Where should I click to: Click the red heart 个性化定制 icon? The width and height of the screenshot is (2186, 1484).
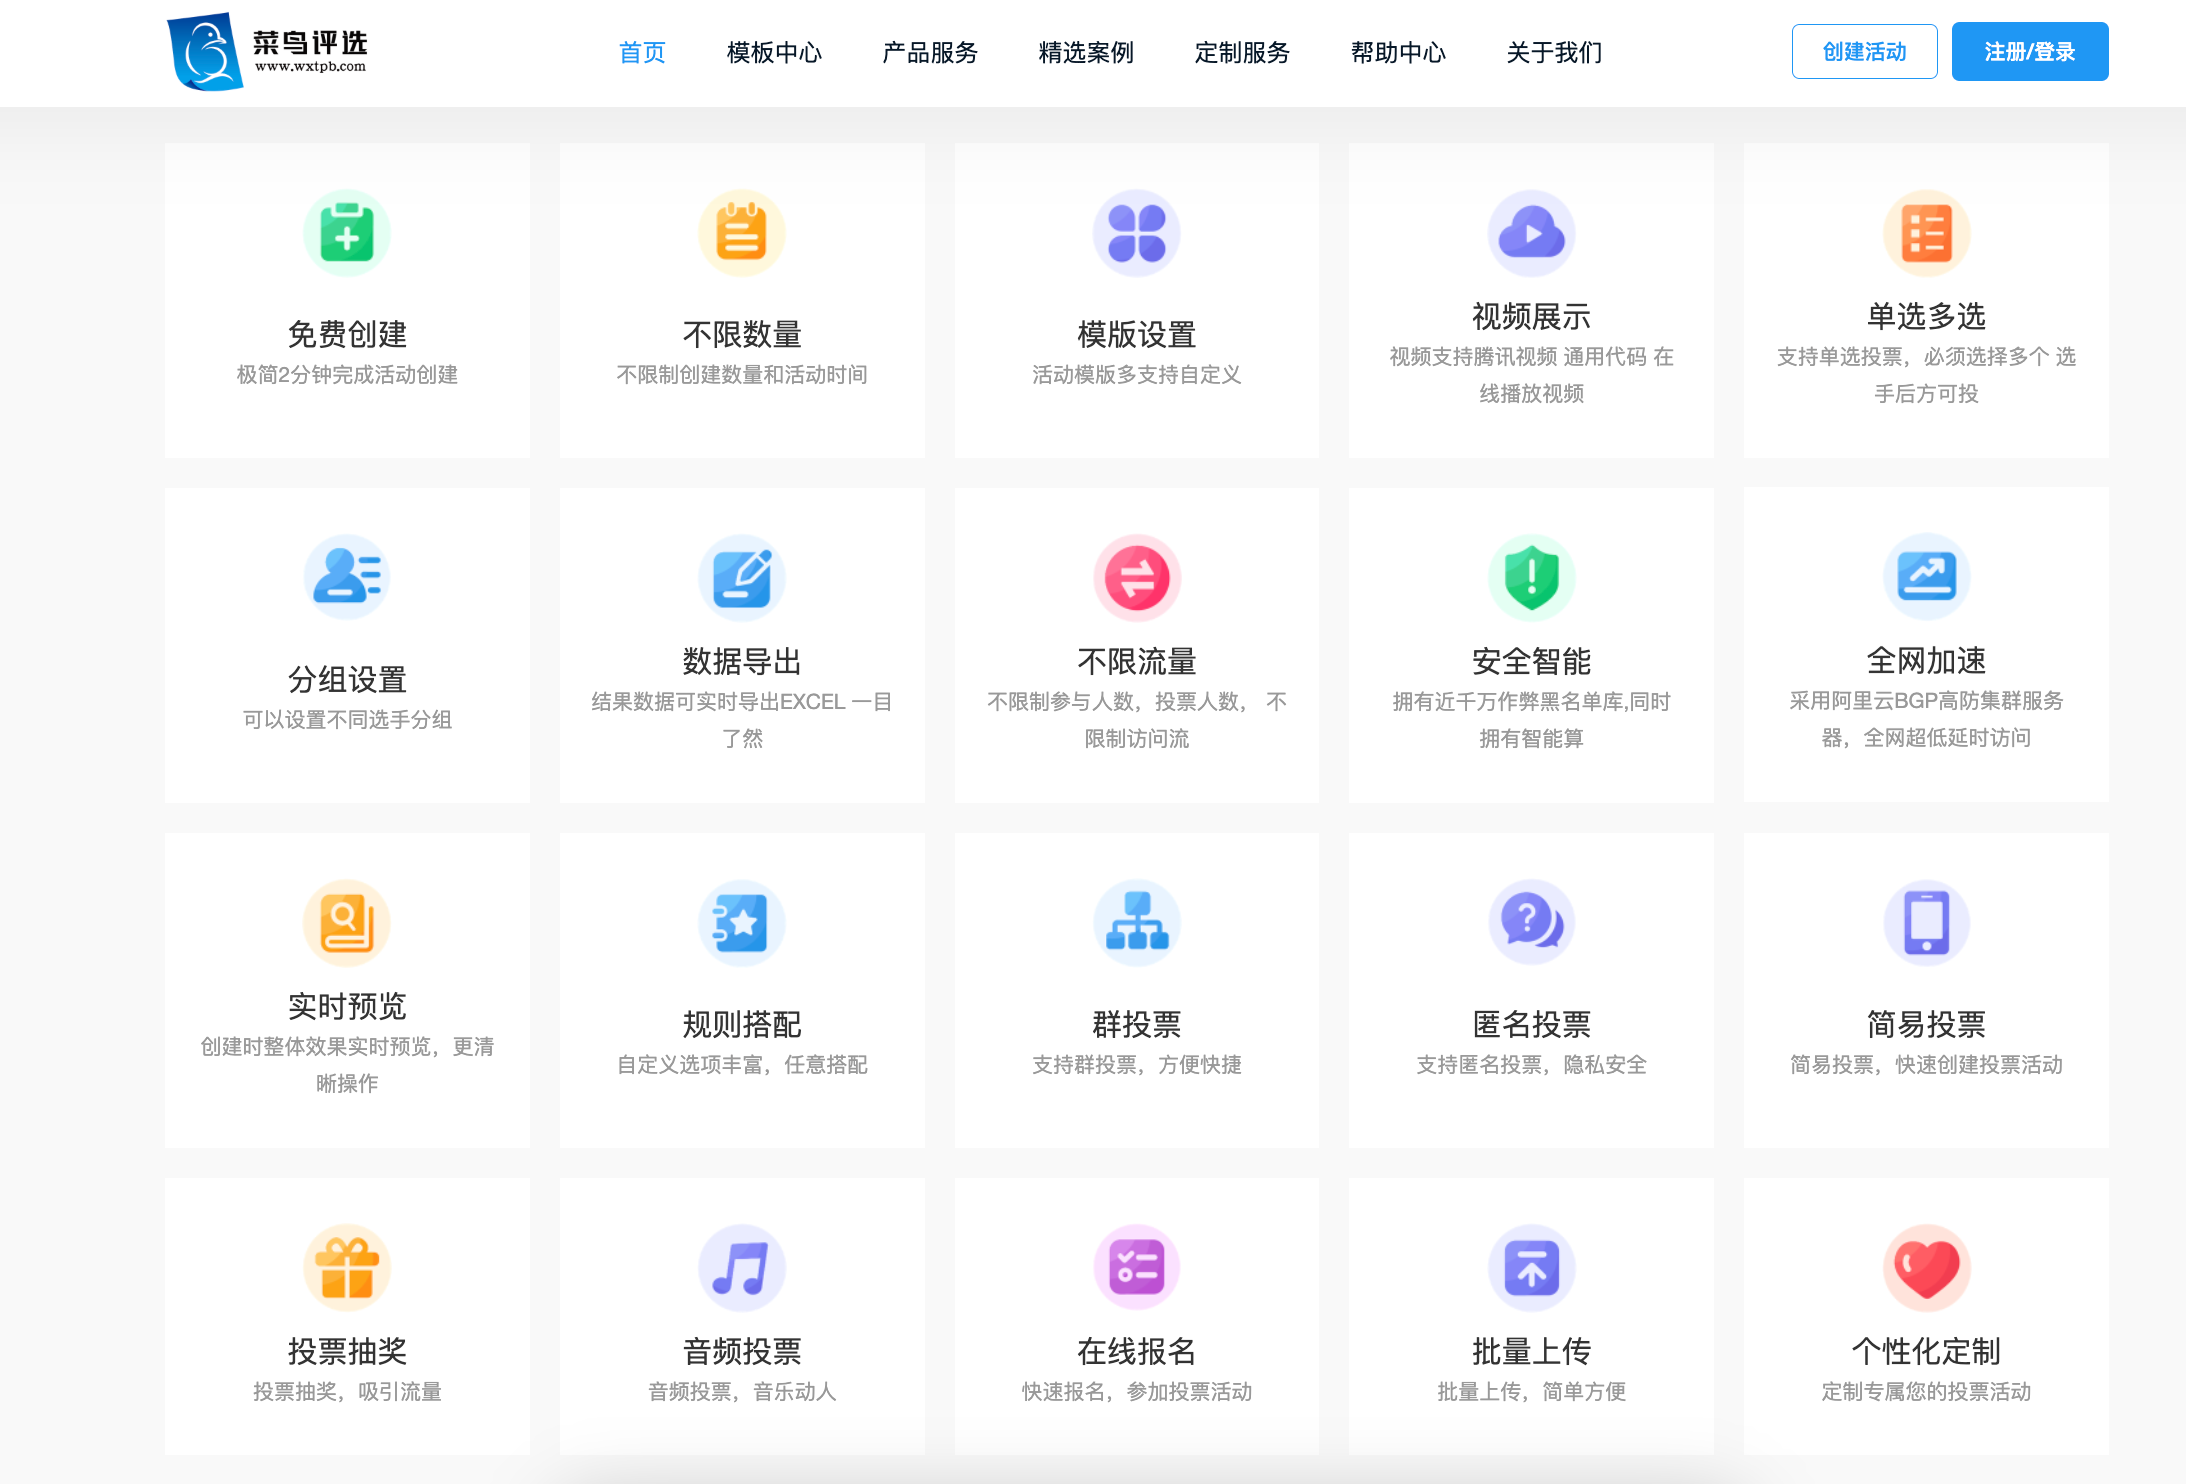coord(1926,1267)
